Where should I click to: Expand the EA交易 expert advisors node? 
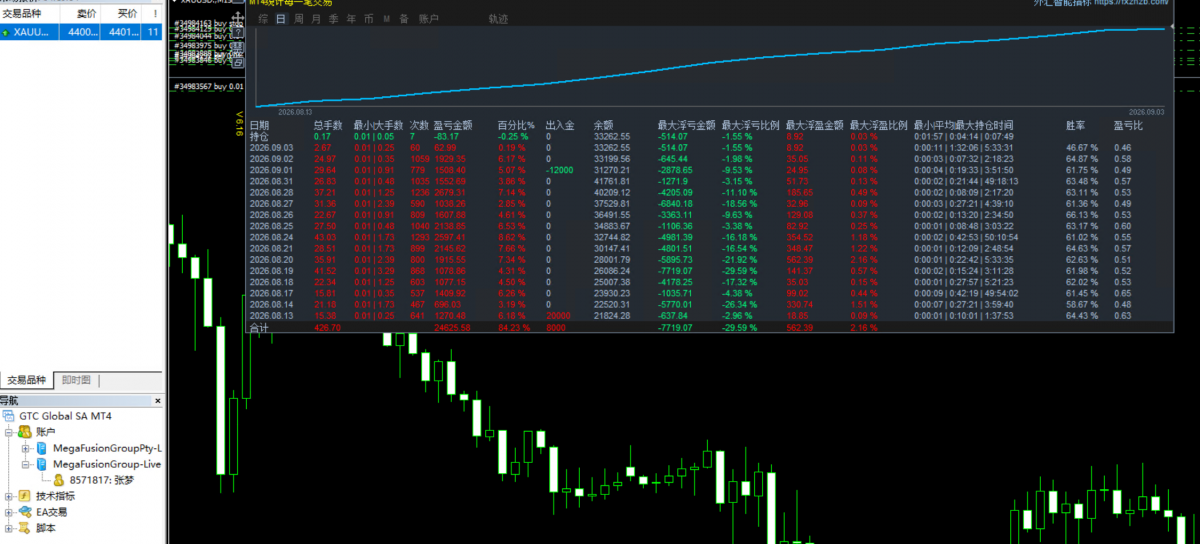pos(9,512)
